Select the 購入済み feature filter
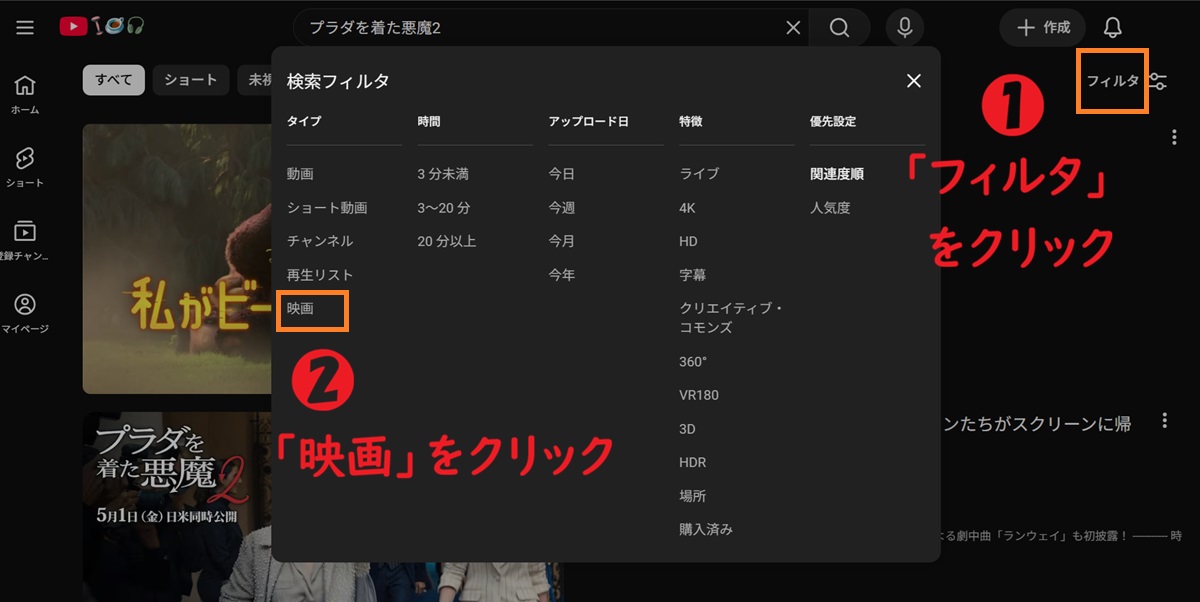This screenshot has height=602, width=1200. (706, 530)
